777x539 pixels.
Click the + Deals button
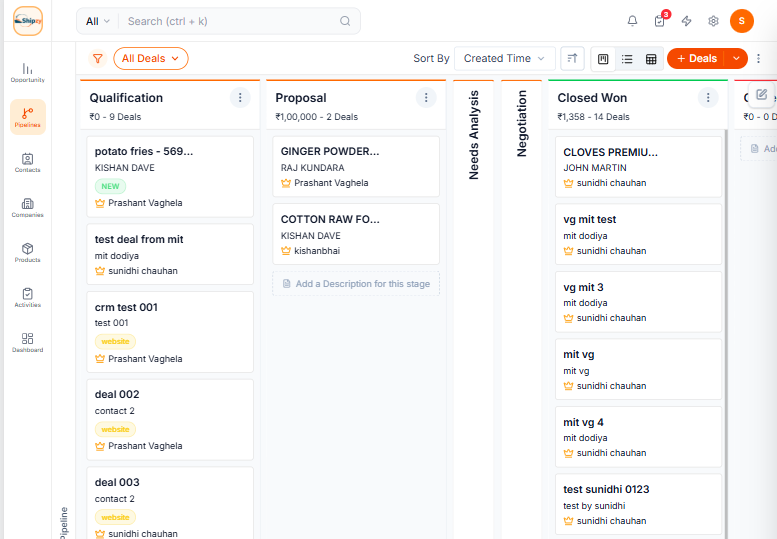click(x=696, y=58)
